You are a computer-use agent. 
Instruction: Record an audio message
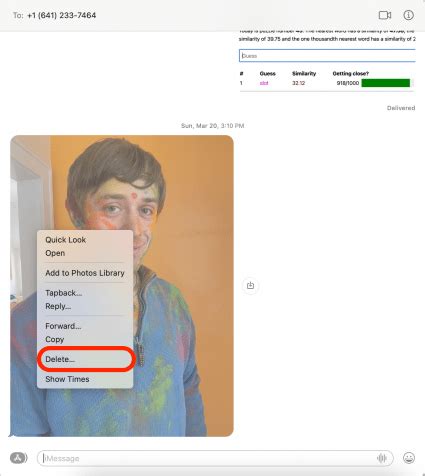382,458
